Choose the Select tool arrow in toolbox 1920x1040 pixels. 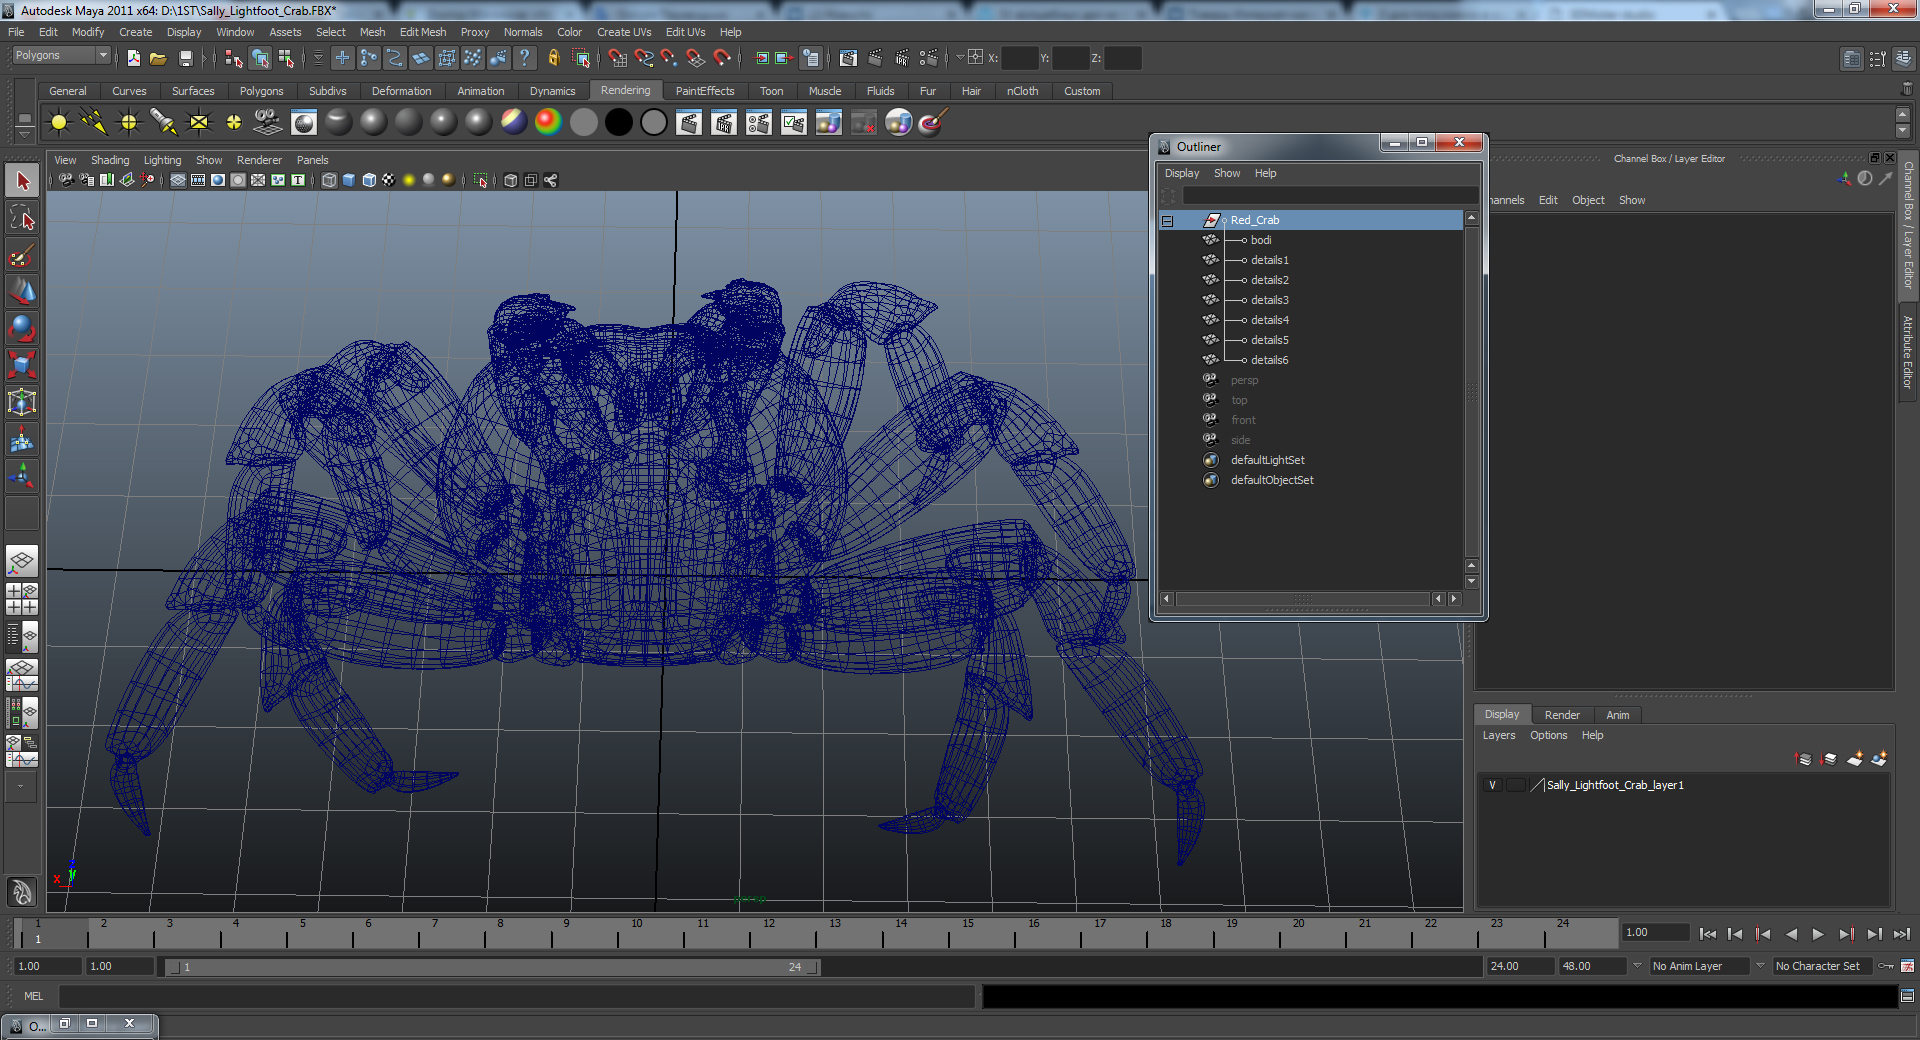[22, 181]
